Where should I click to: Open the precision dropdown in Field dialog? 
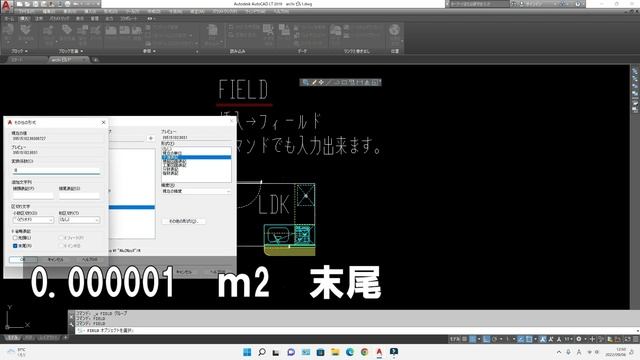coord(196,191)
